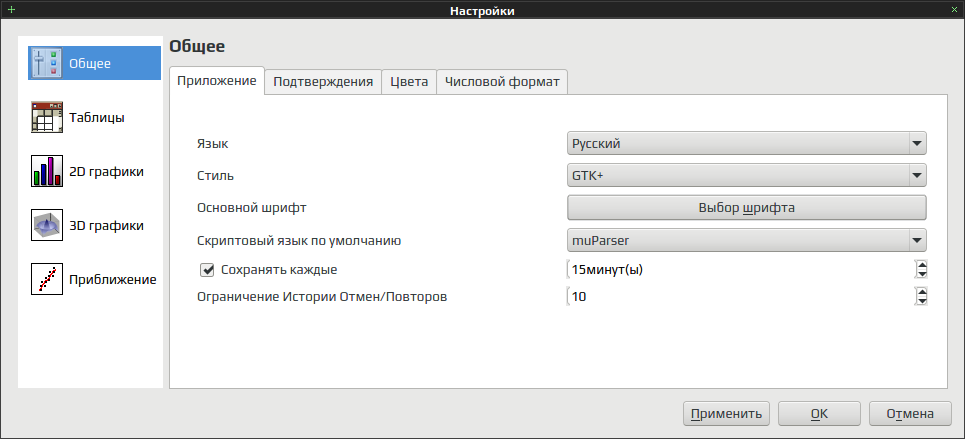Open the Числовой формат tab
The image size is (965, 439).
click(502, 82)
